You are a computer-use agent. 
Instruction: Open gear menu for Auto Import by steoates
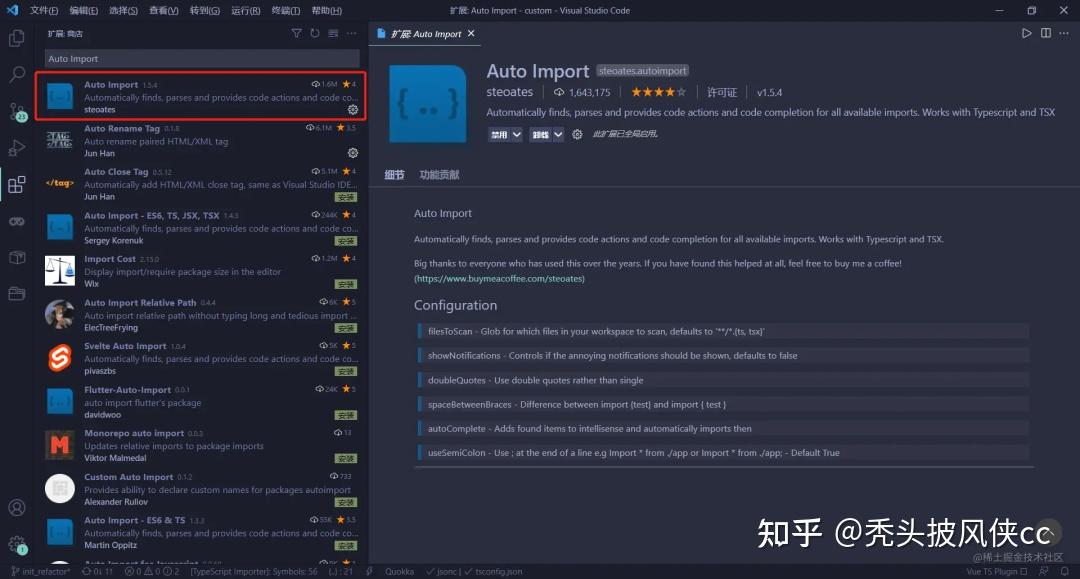pos(353,109)
